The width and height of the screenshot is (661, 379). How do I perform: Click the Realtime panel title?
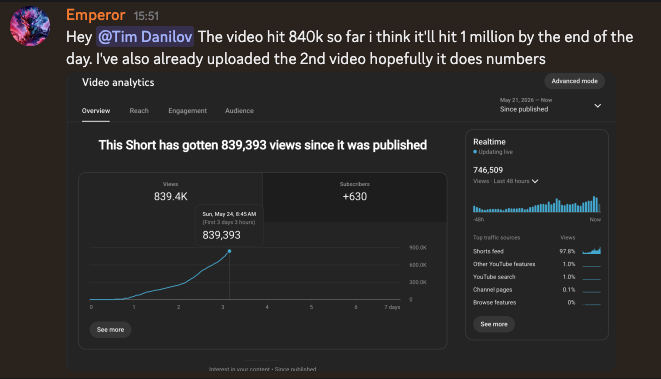pyautogui.click(x=489, y=142)
